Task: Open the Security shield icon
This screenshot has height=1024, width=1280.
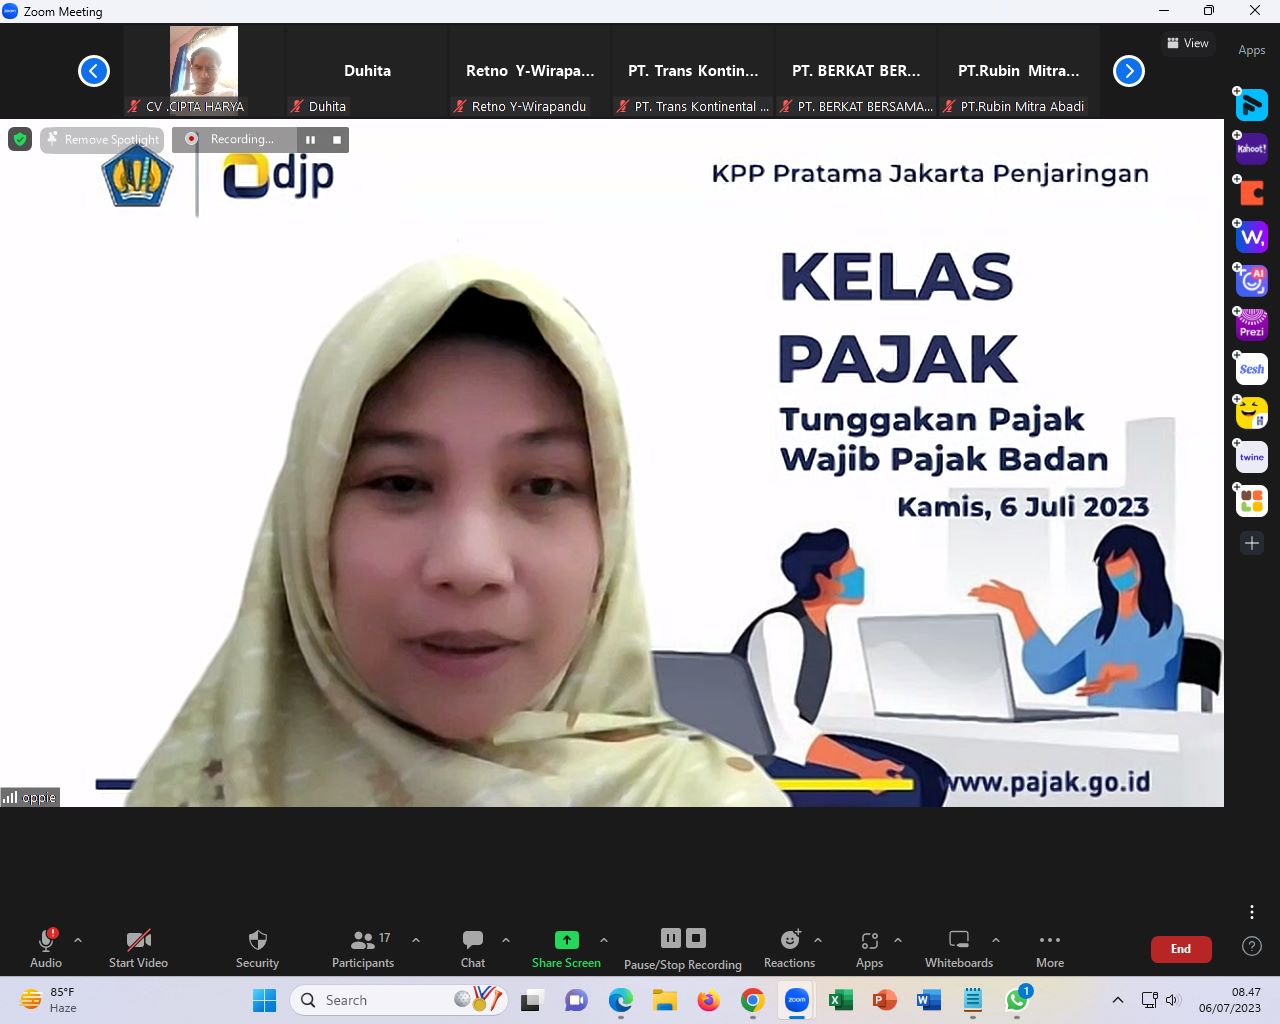Action: [x=257, y=947]
